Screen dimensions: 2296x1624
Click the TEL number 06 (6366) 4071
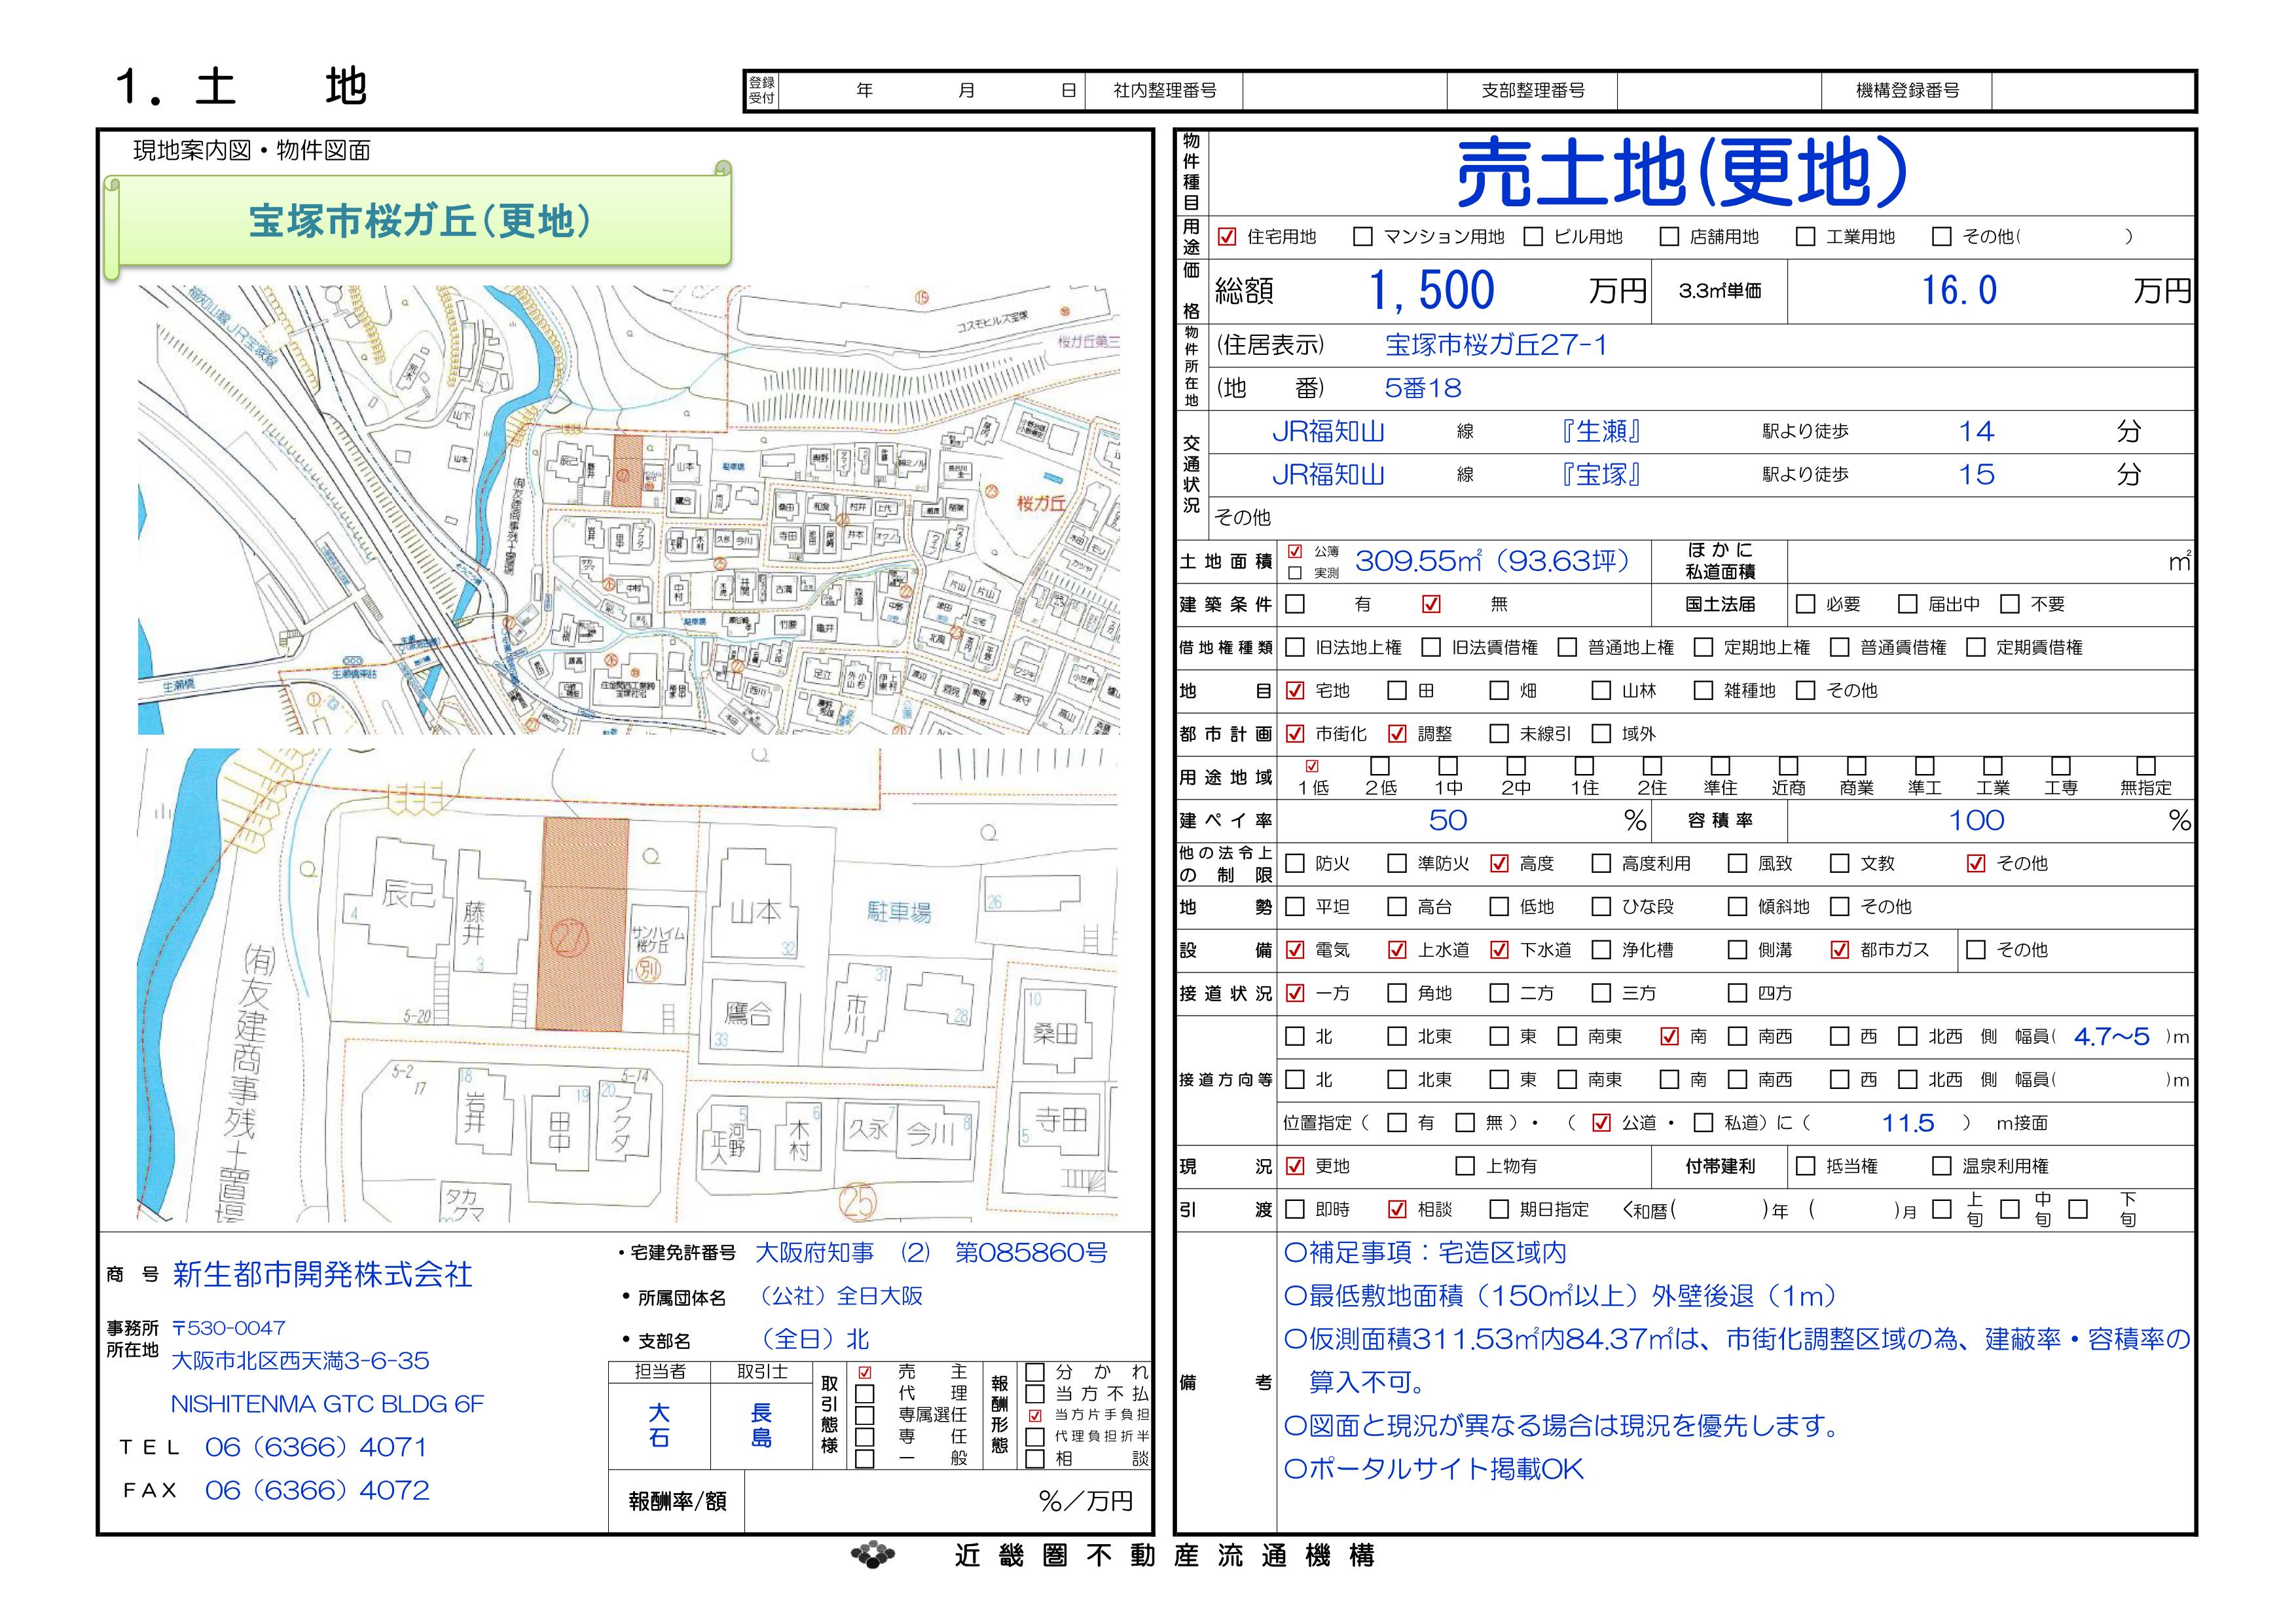pyautogui.click(x=316, y=1447)
